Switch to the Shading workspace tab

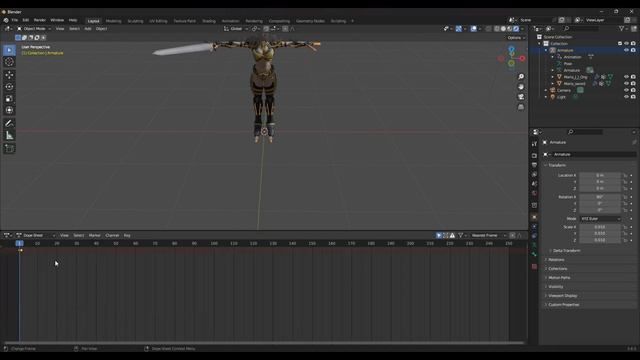tap(209, 21)
